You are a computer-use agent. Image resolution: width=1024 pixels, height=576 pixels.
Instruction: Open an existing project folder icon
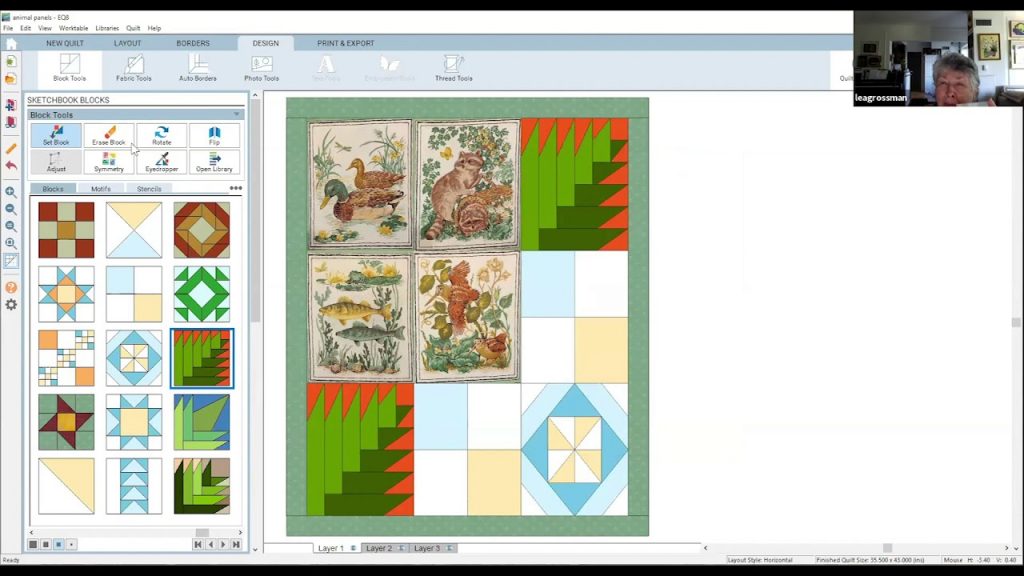(11, 79)
